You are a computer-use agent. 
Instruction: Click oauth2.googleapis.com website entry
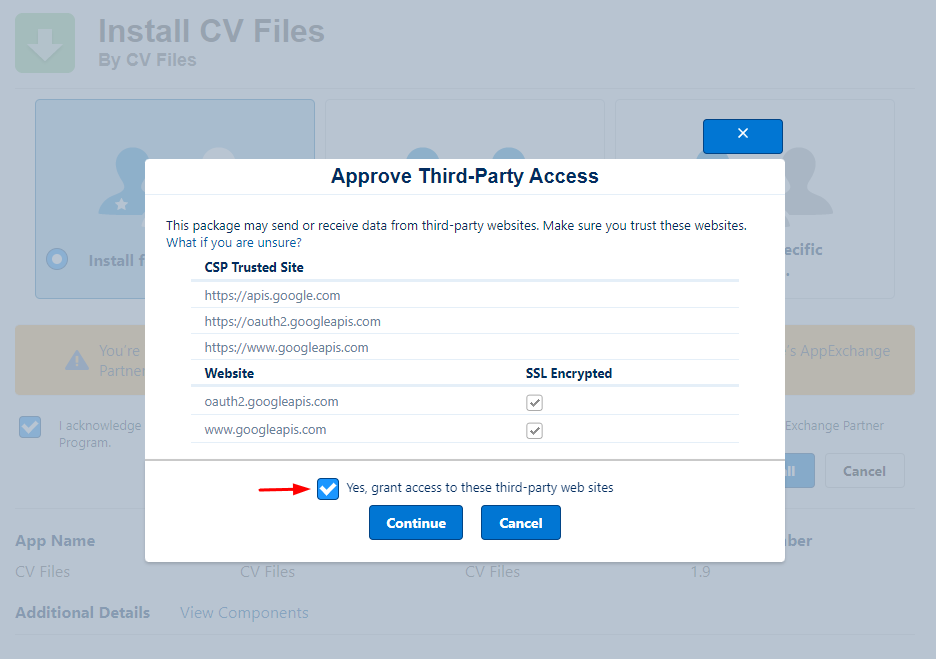[x=271, y=402]
